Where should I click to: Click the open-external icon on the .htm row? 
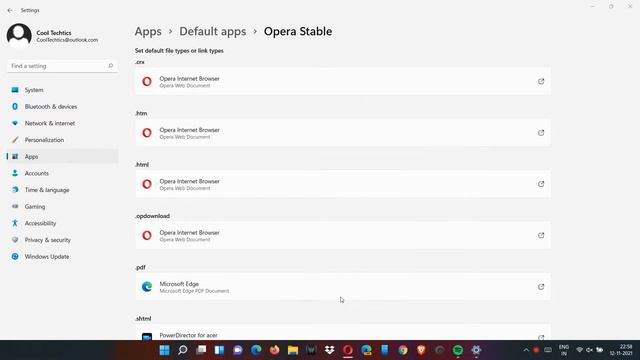click(541, 133)
